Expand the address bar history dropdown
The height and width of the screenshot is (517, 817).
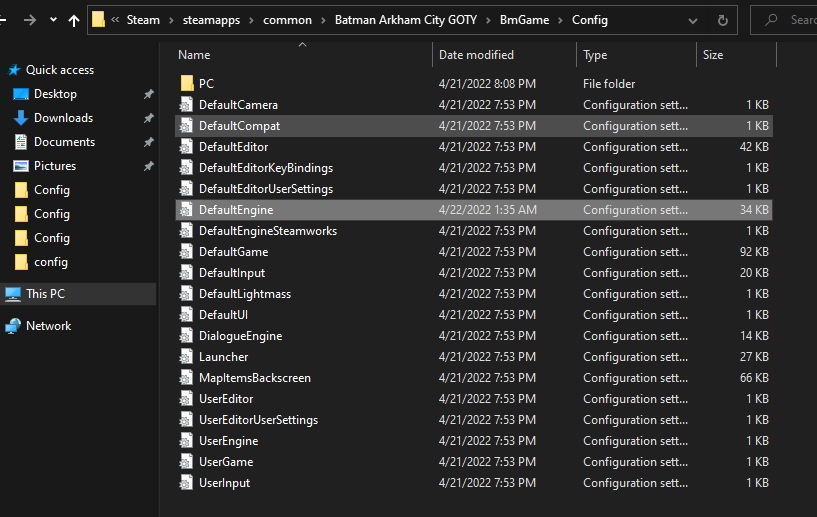pos(692,20)
